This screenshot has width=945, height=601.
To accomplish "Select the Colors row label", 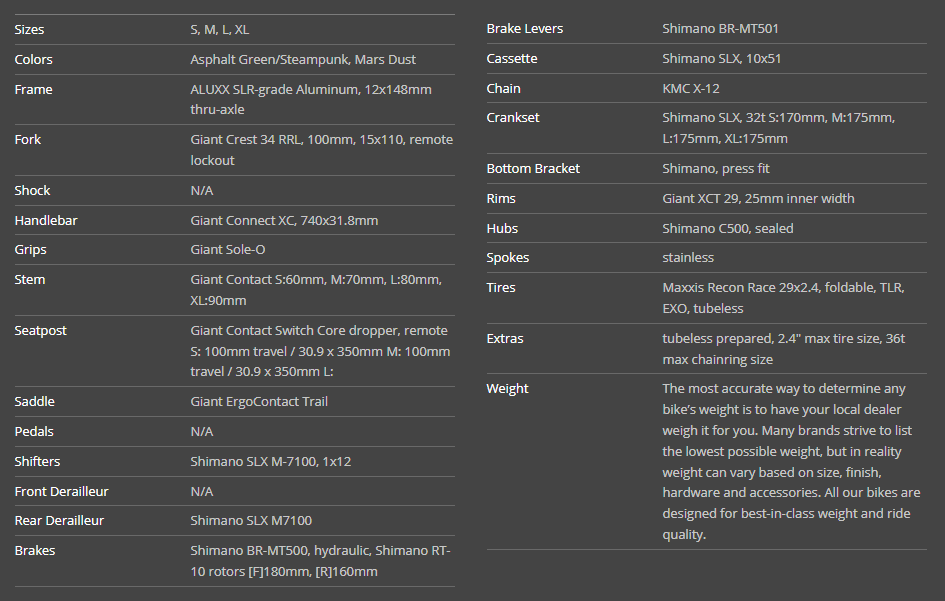I will pos(34,60).
